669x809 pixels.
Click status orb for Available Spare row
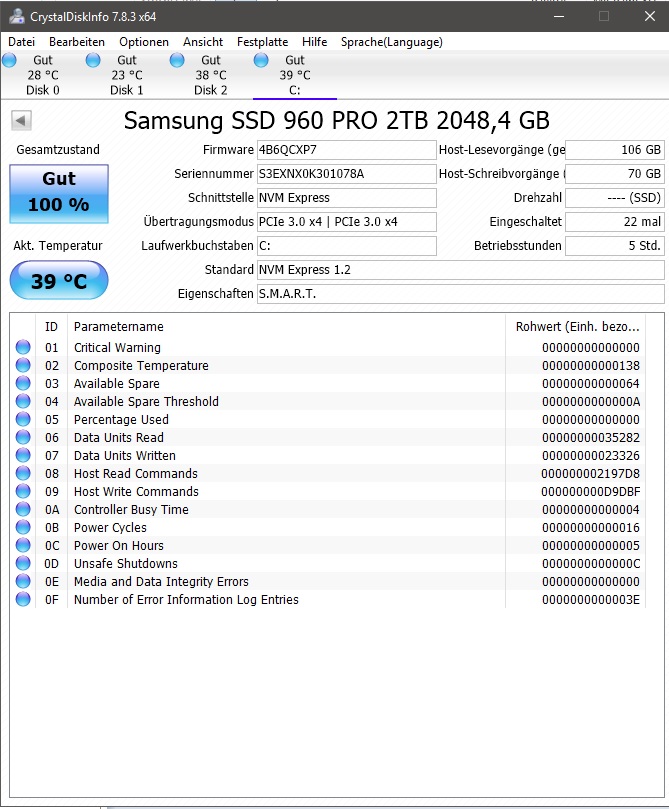(23, 383)
